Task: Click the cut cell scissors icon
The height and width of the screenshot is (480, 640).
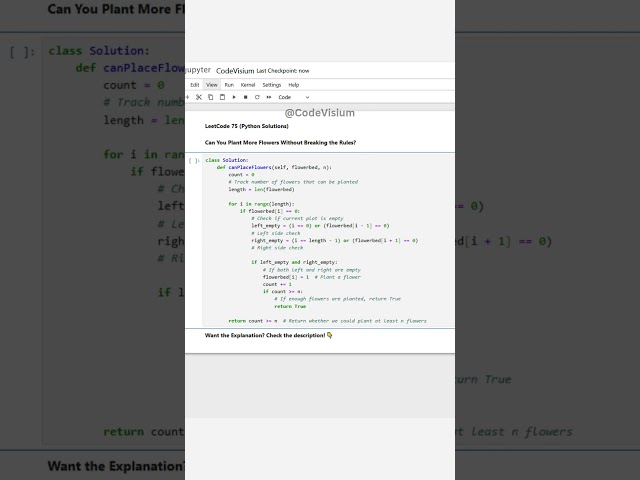Action: [x=199, y=97]
